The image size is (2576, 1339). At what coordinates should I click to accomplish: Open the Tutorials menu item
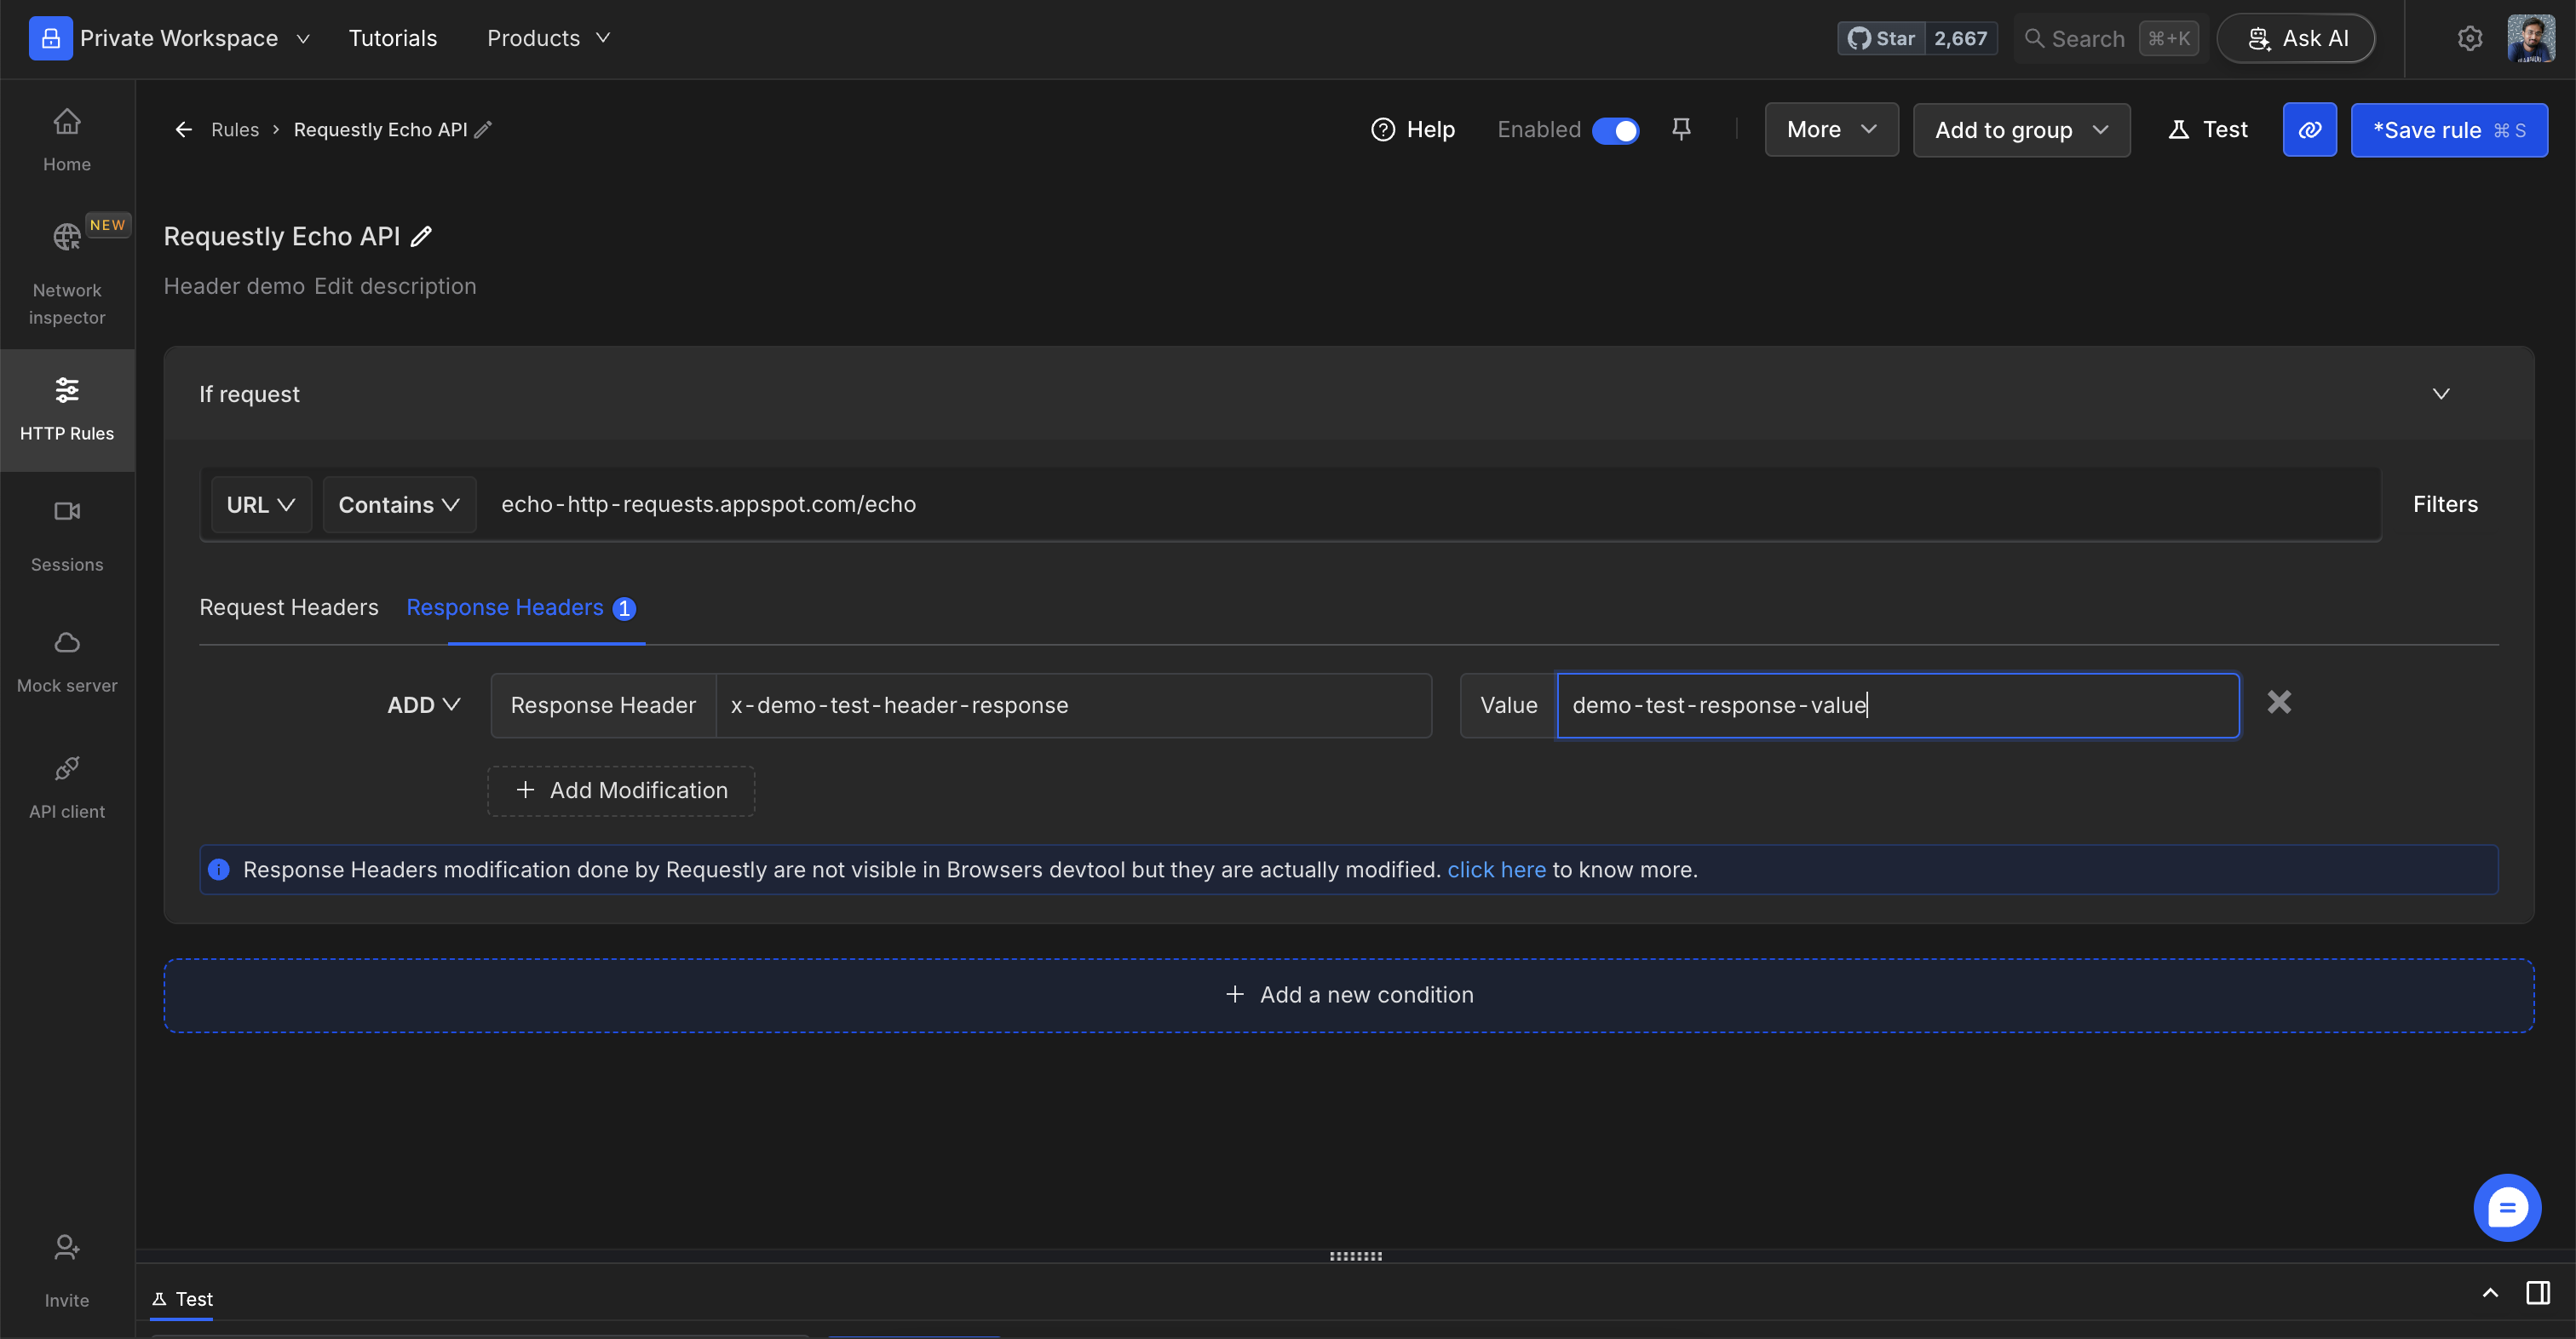392,38
